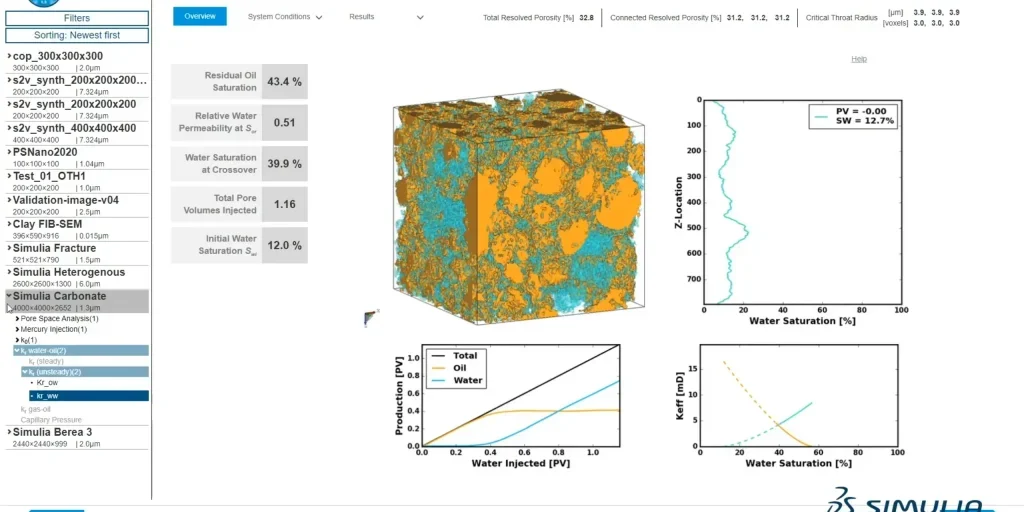Click the PV / SW legend in saturation plot
Viewport: 1024px width, 512px height.
pyautogui.click(x=854, y=116)
